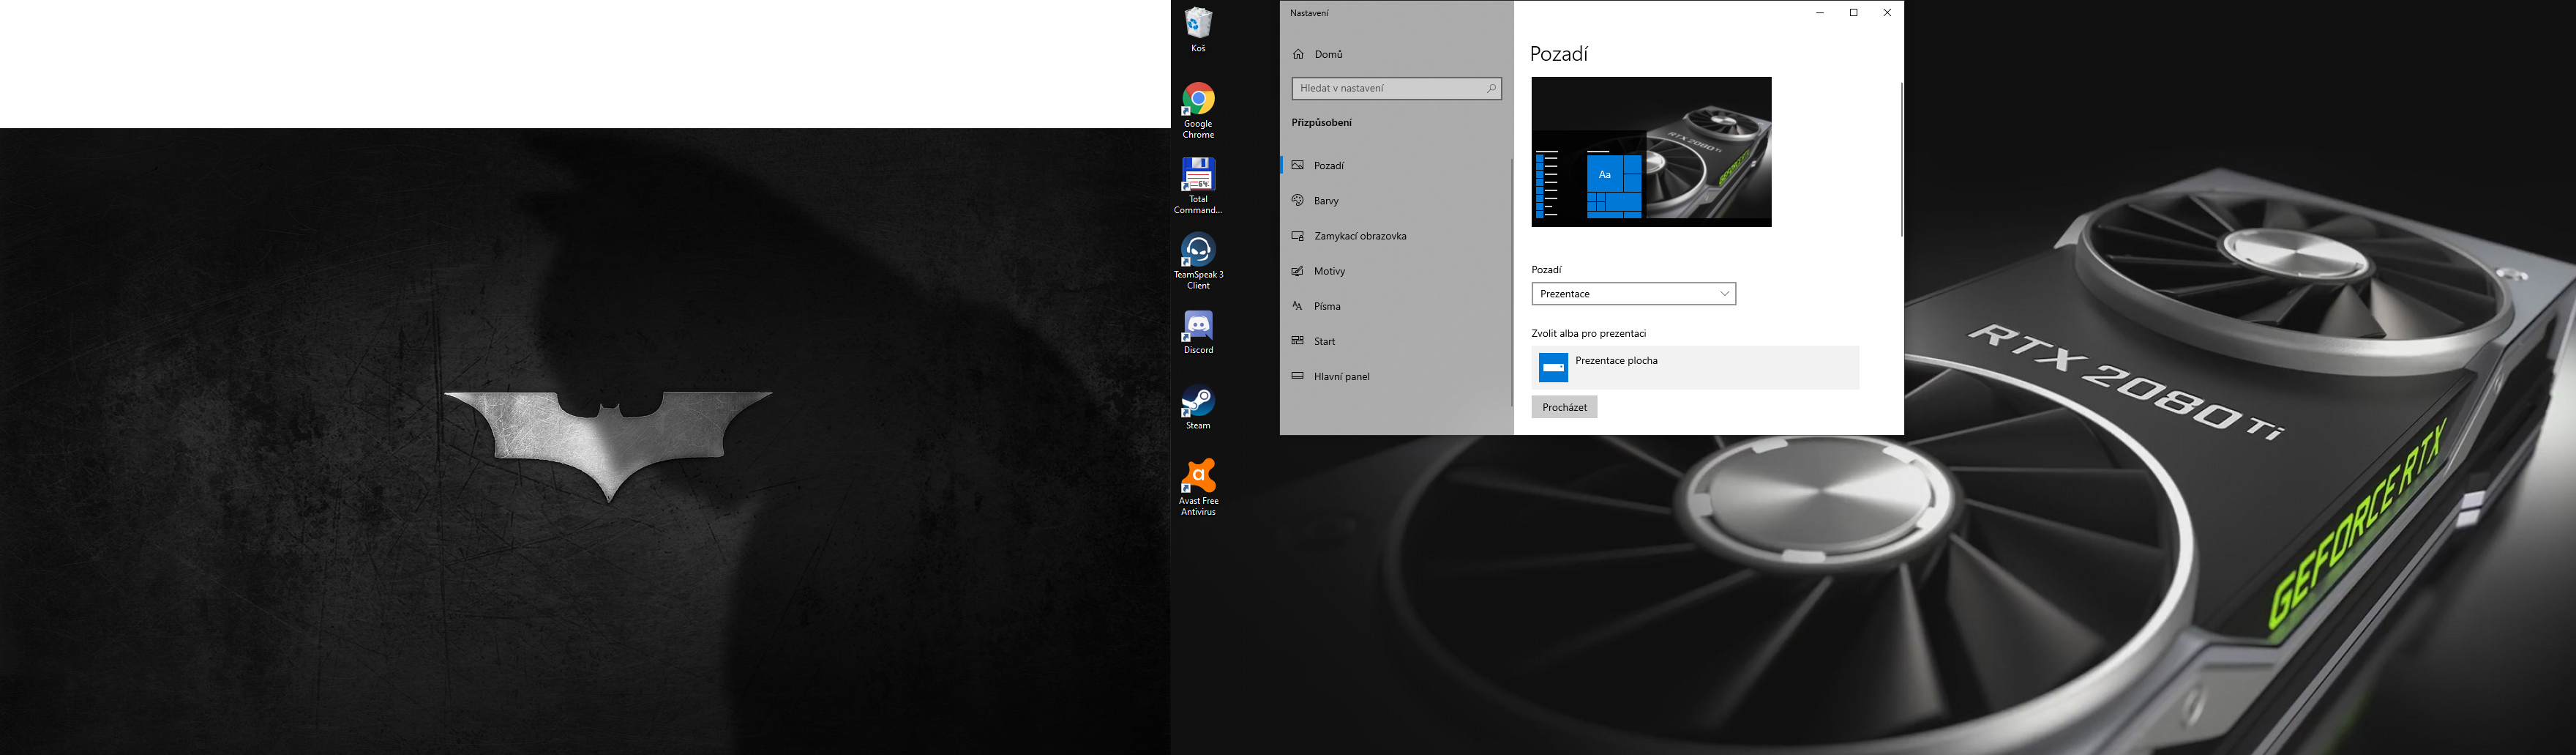Go to Motivy in the sidebar

click(x=1329, y=271)
